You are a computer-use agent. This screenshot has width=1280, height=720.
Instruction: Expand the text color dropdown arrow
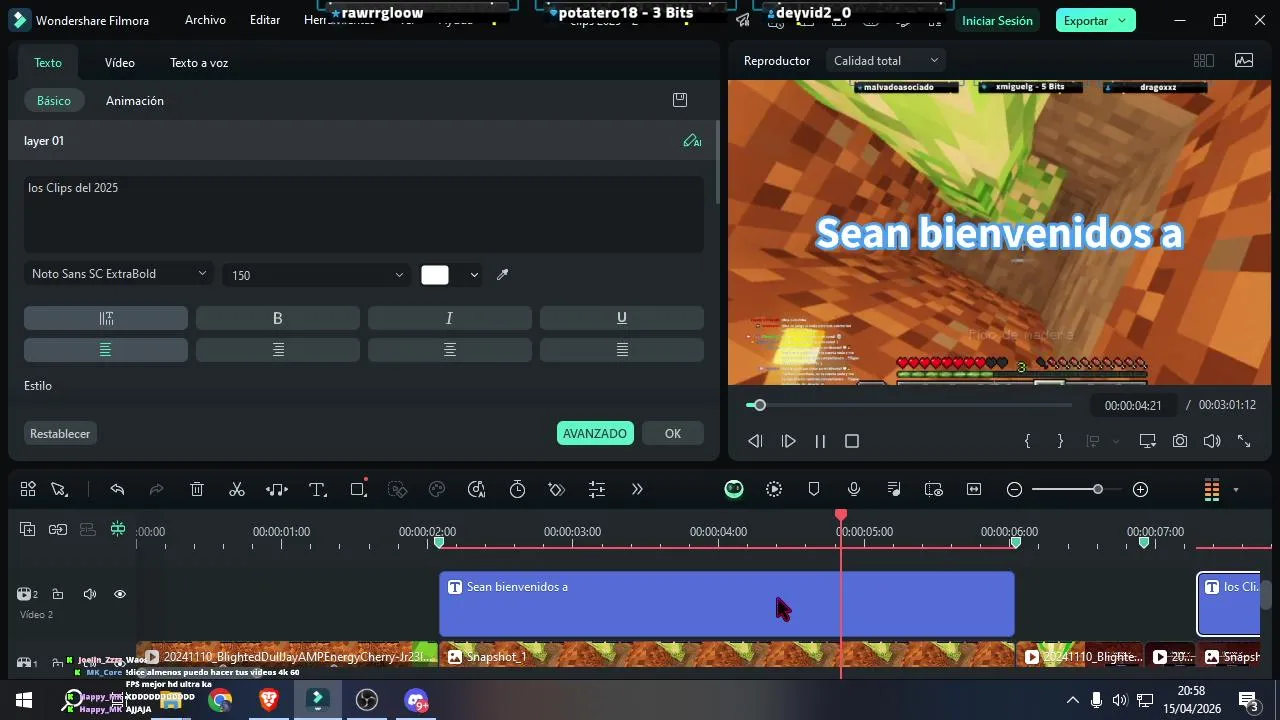point(474,275)
